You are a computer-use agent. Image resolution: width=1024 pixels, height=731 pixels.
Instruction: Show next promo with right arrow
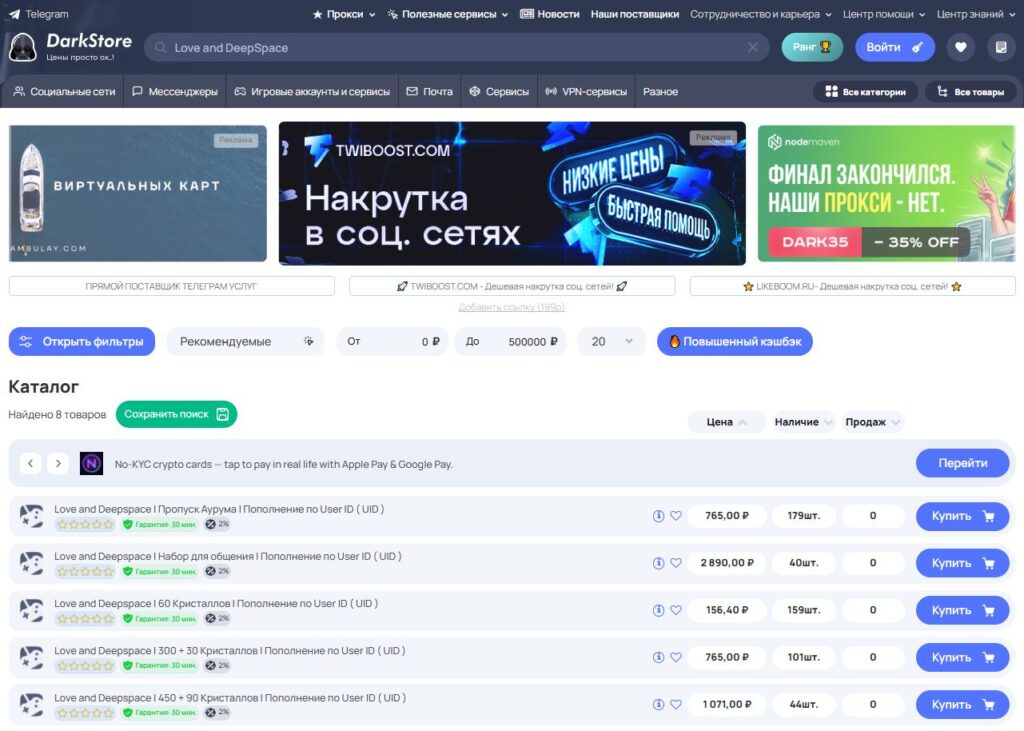click(58, 463)
